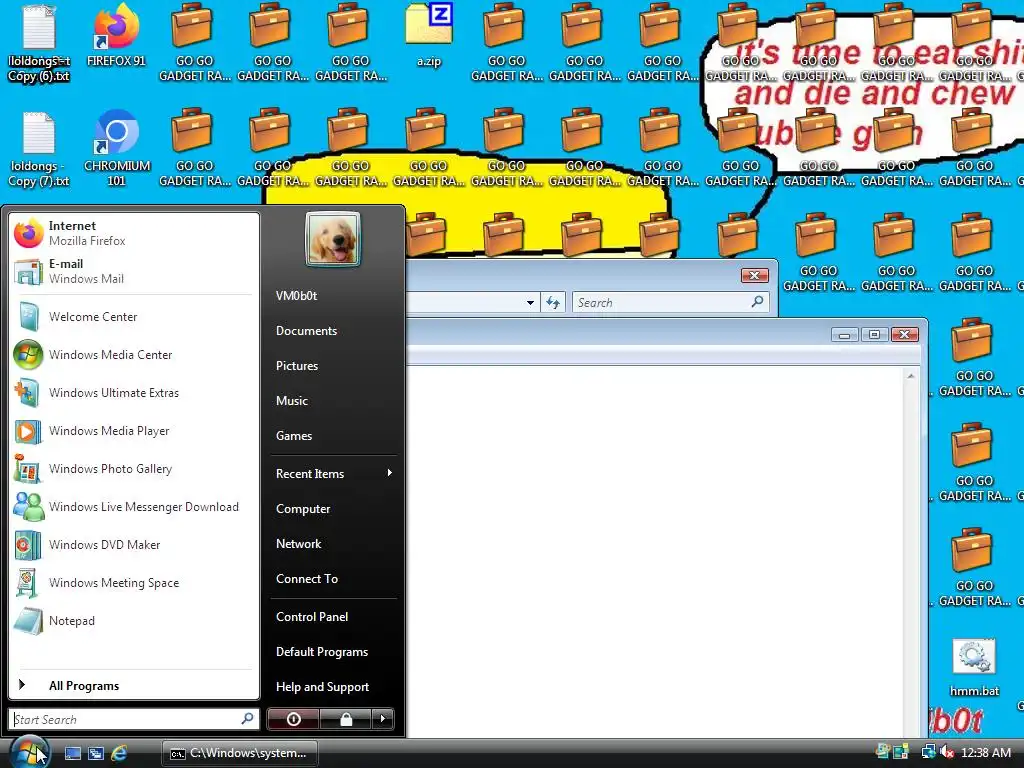Click Switch between windows quick launch icon
Viewport: 1024px width, 768px height.
[x=96, y=753]
